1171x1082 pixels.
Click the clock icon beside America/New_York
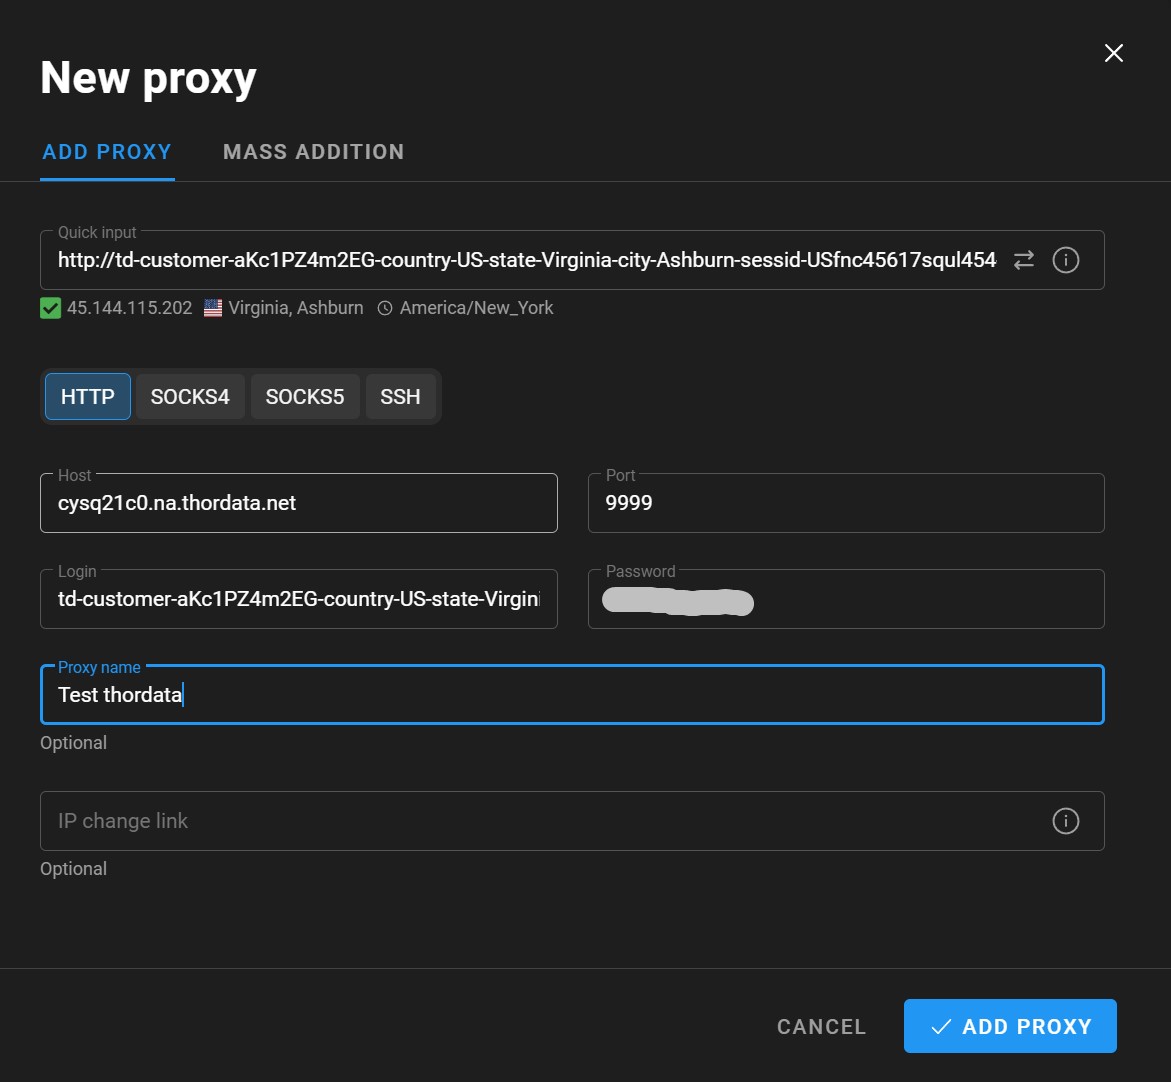tap(385, 308)
